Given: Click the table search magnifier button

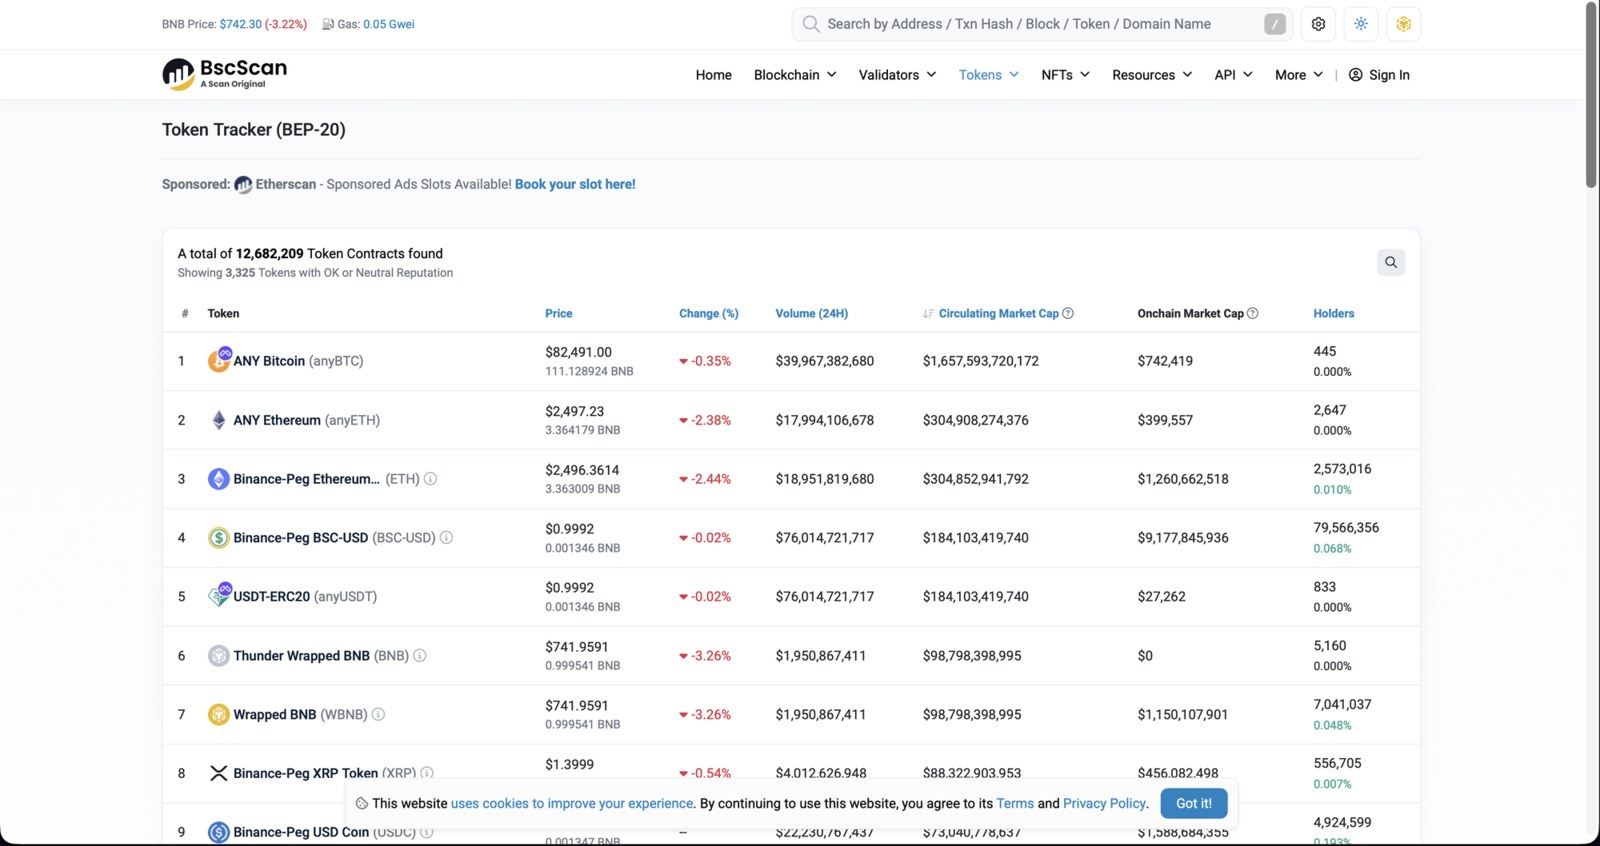Looking at the screenshot, I should tap(1391, 262).
